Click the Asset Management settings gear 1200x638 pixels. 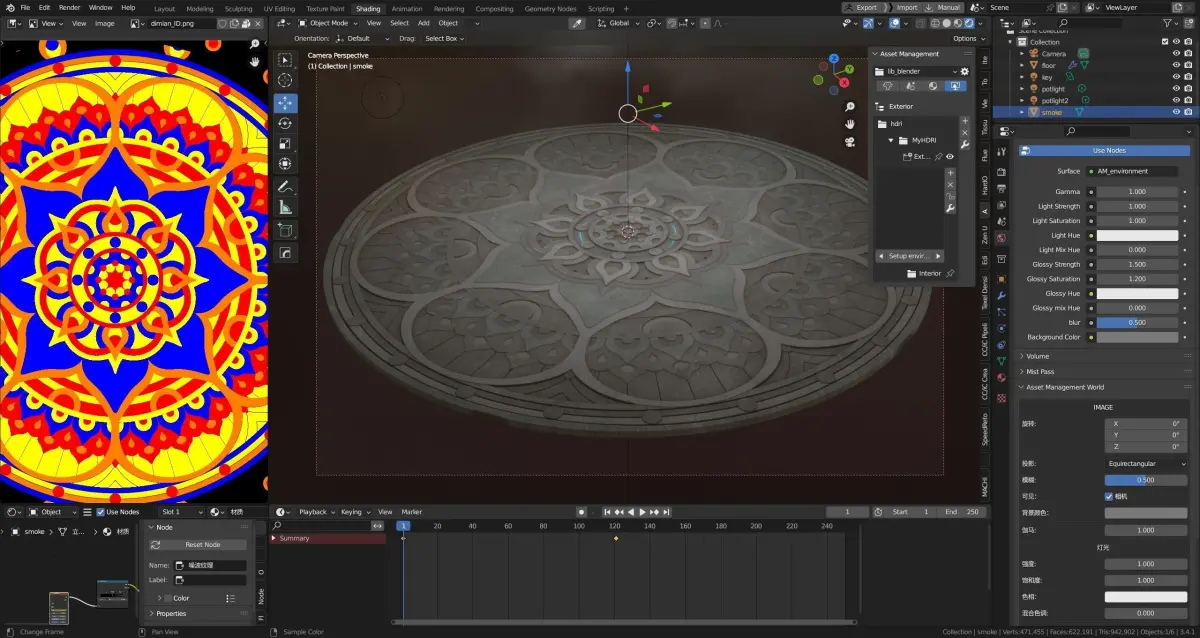[x=965, y=72]
